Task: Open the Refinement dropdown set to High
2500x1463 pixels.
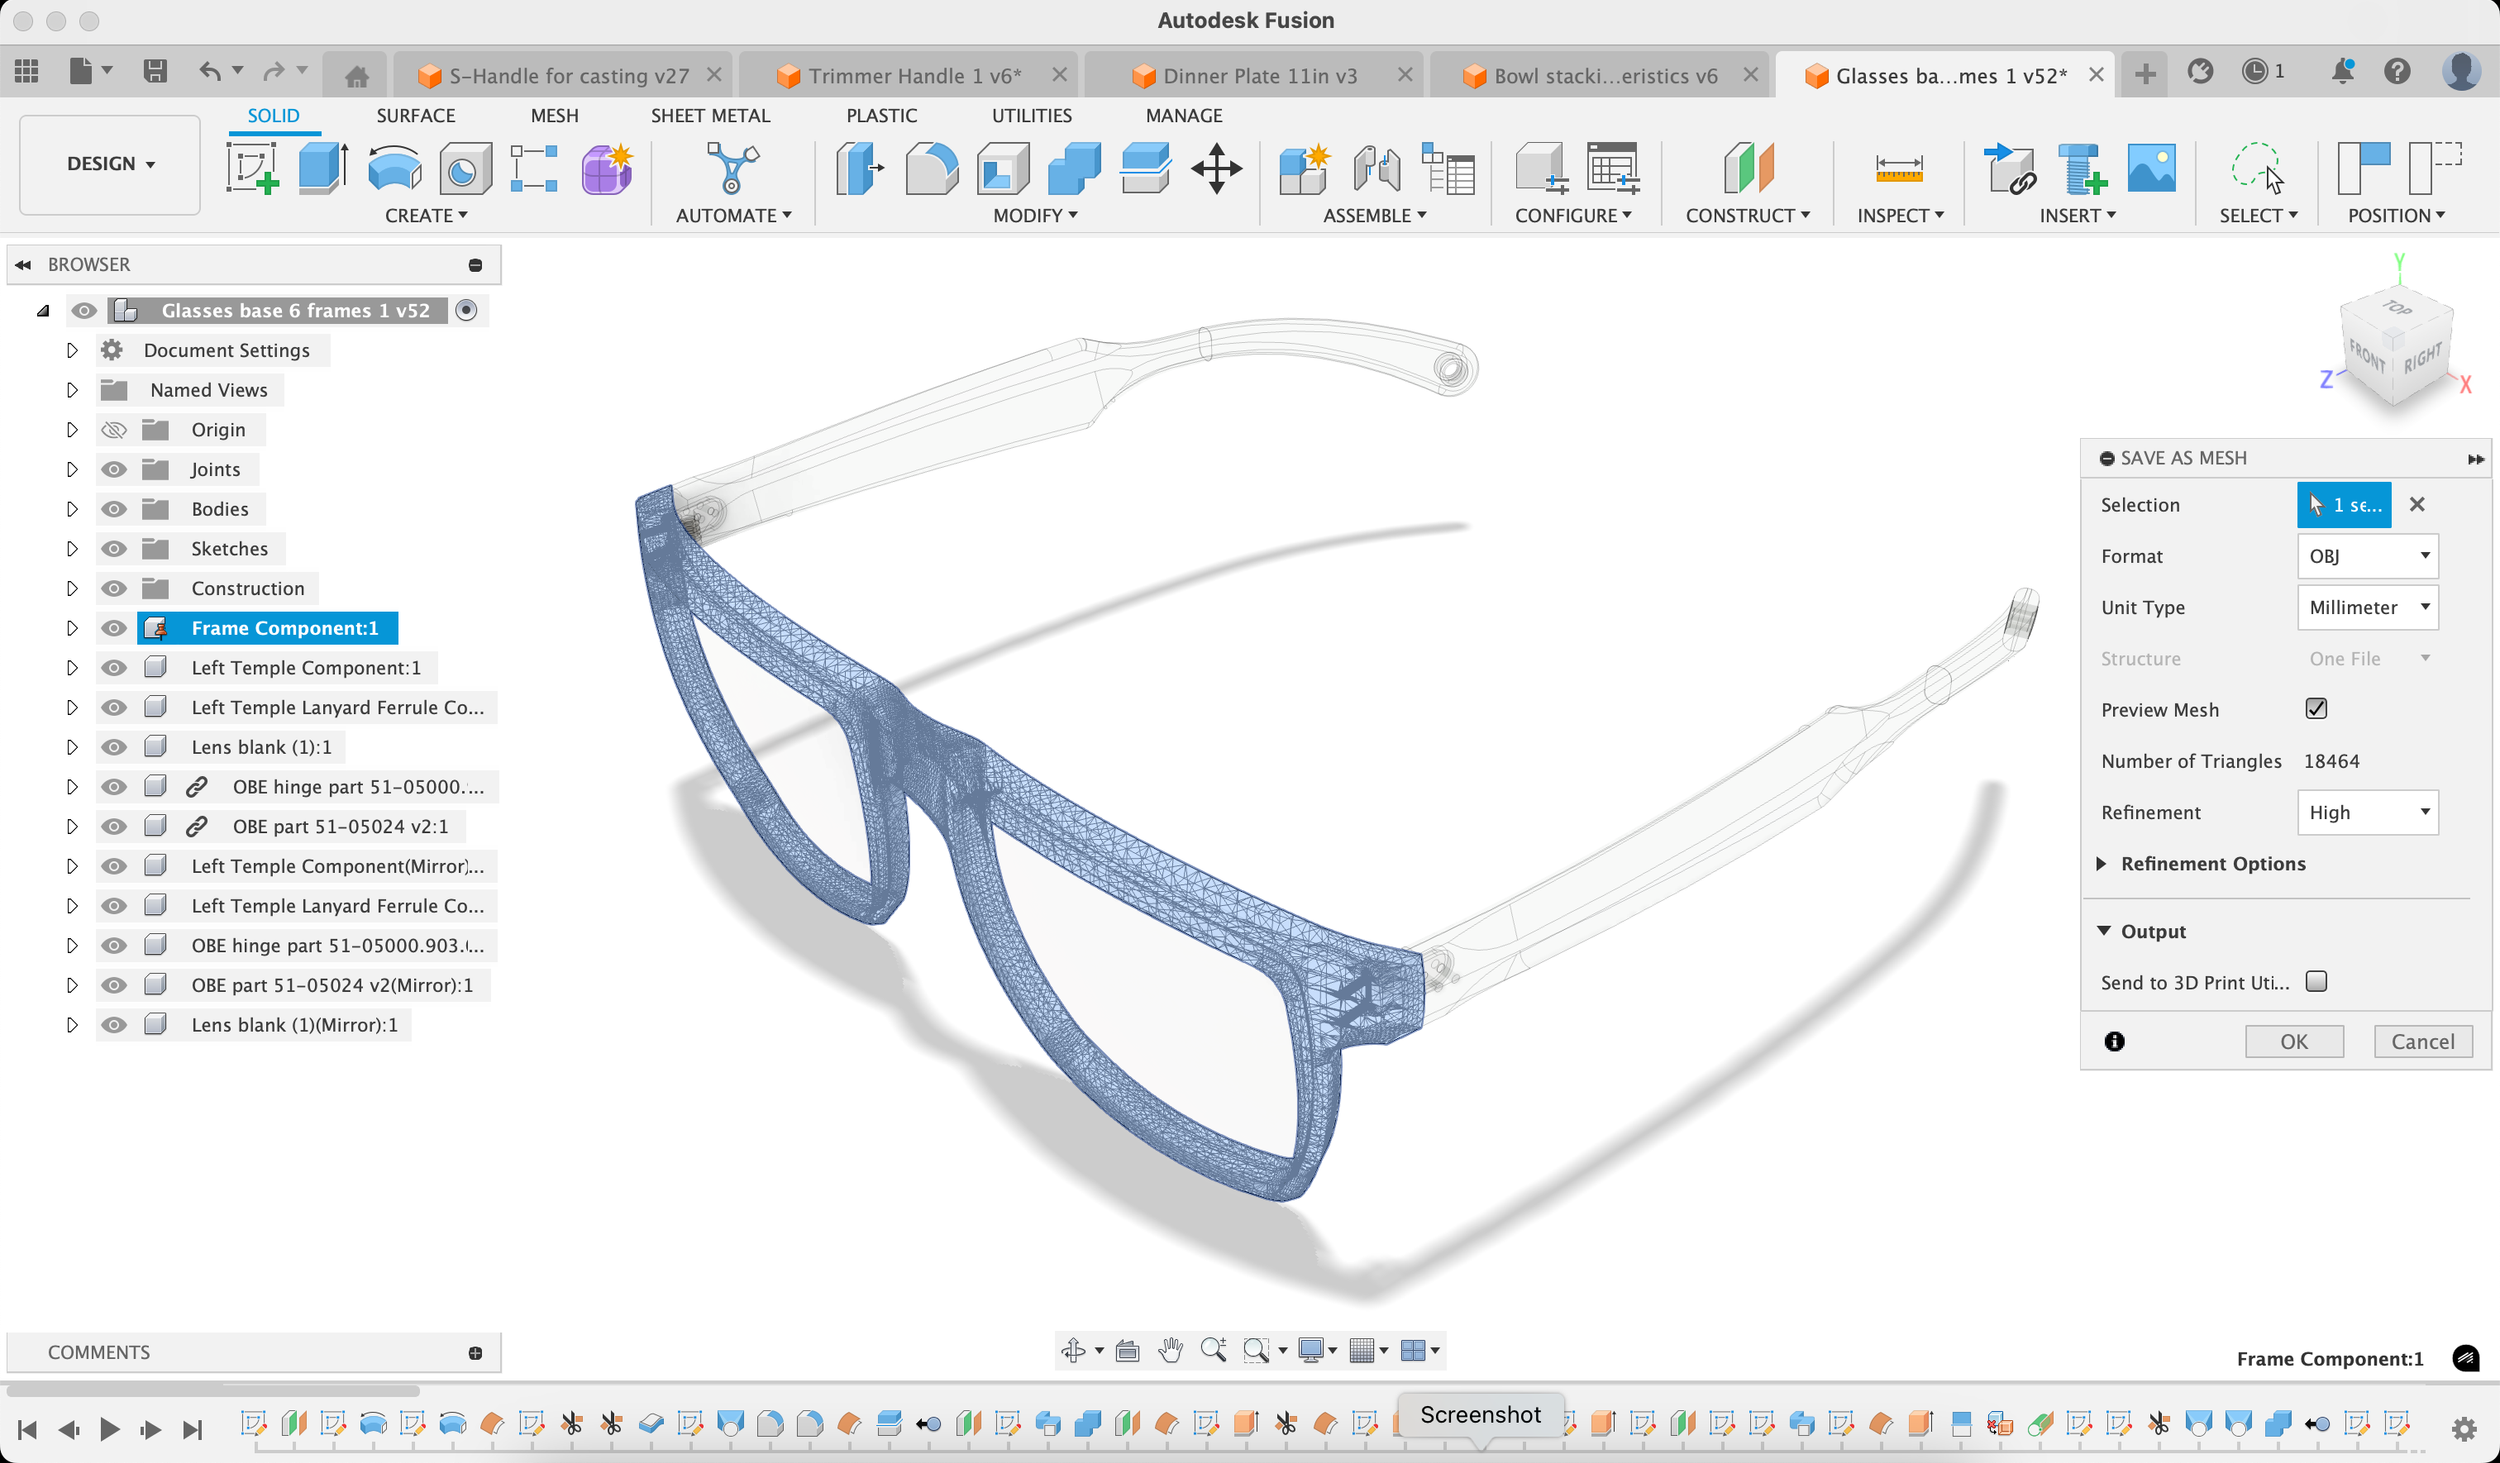Action: click(2367, 812)
